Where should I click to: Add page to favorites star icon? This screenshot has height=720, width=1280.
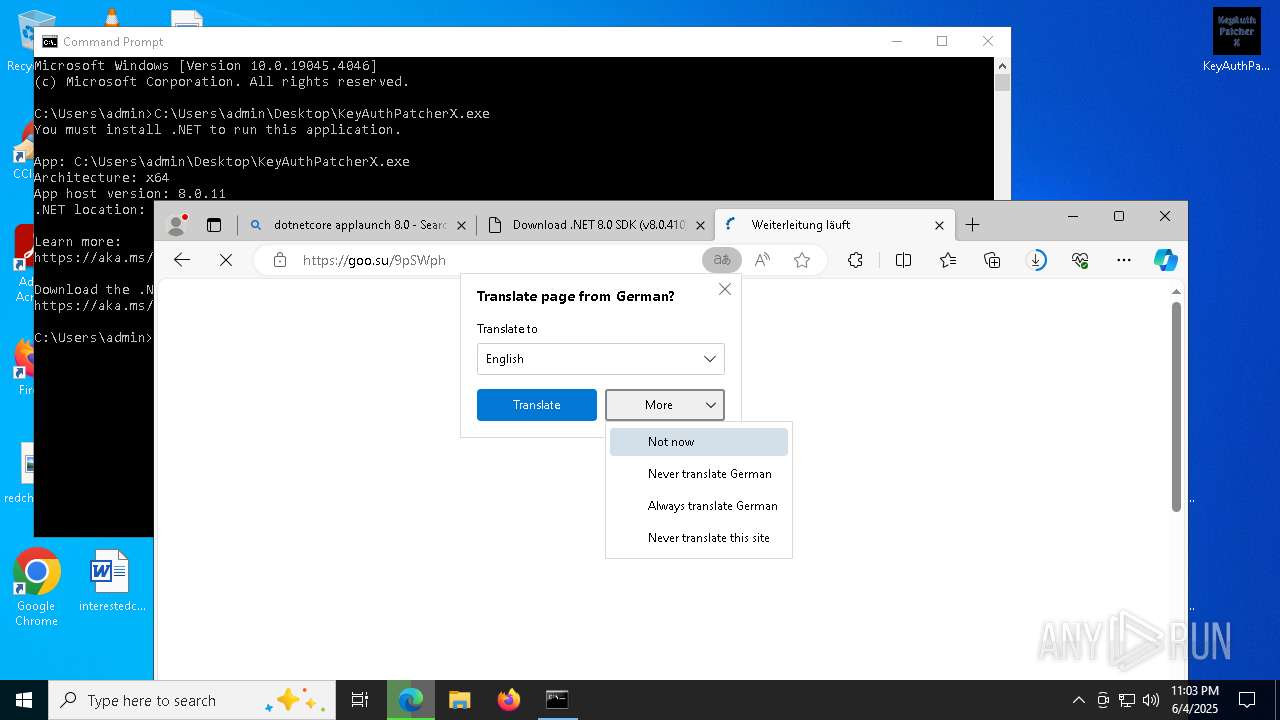pos(802,260)
